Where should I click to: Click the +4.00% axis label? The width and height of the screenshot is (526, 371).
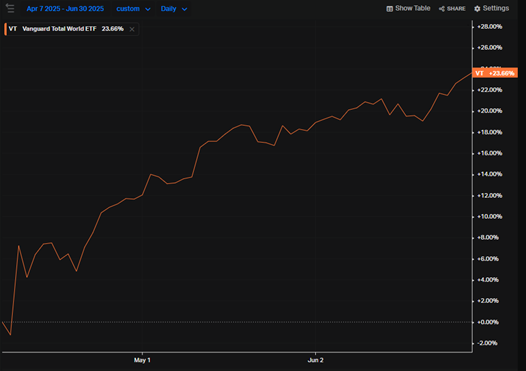point(487,280)
